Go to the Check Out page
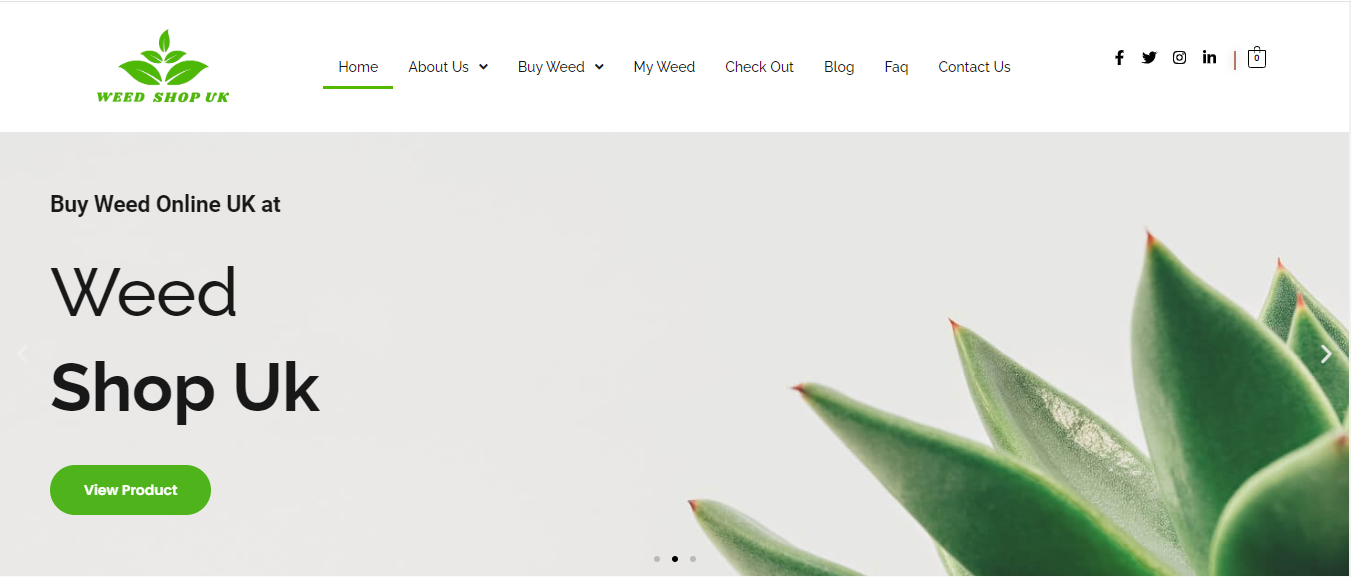This screenshot has width=1351, height=577. coord(759,67)
